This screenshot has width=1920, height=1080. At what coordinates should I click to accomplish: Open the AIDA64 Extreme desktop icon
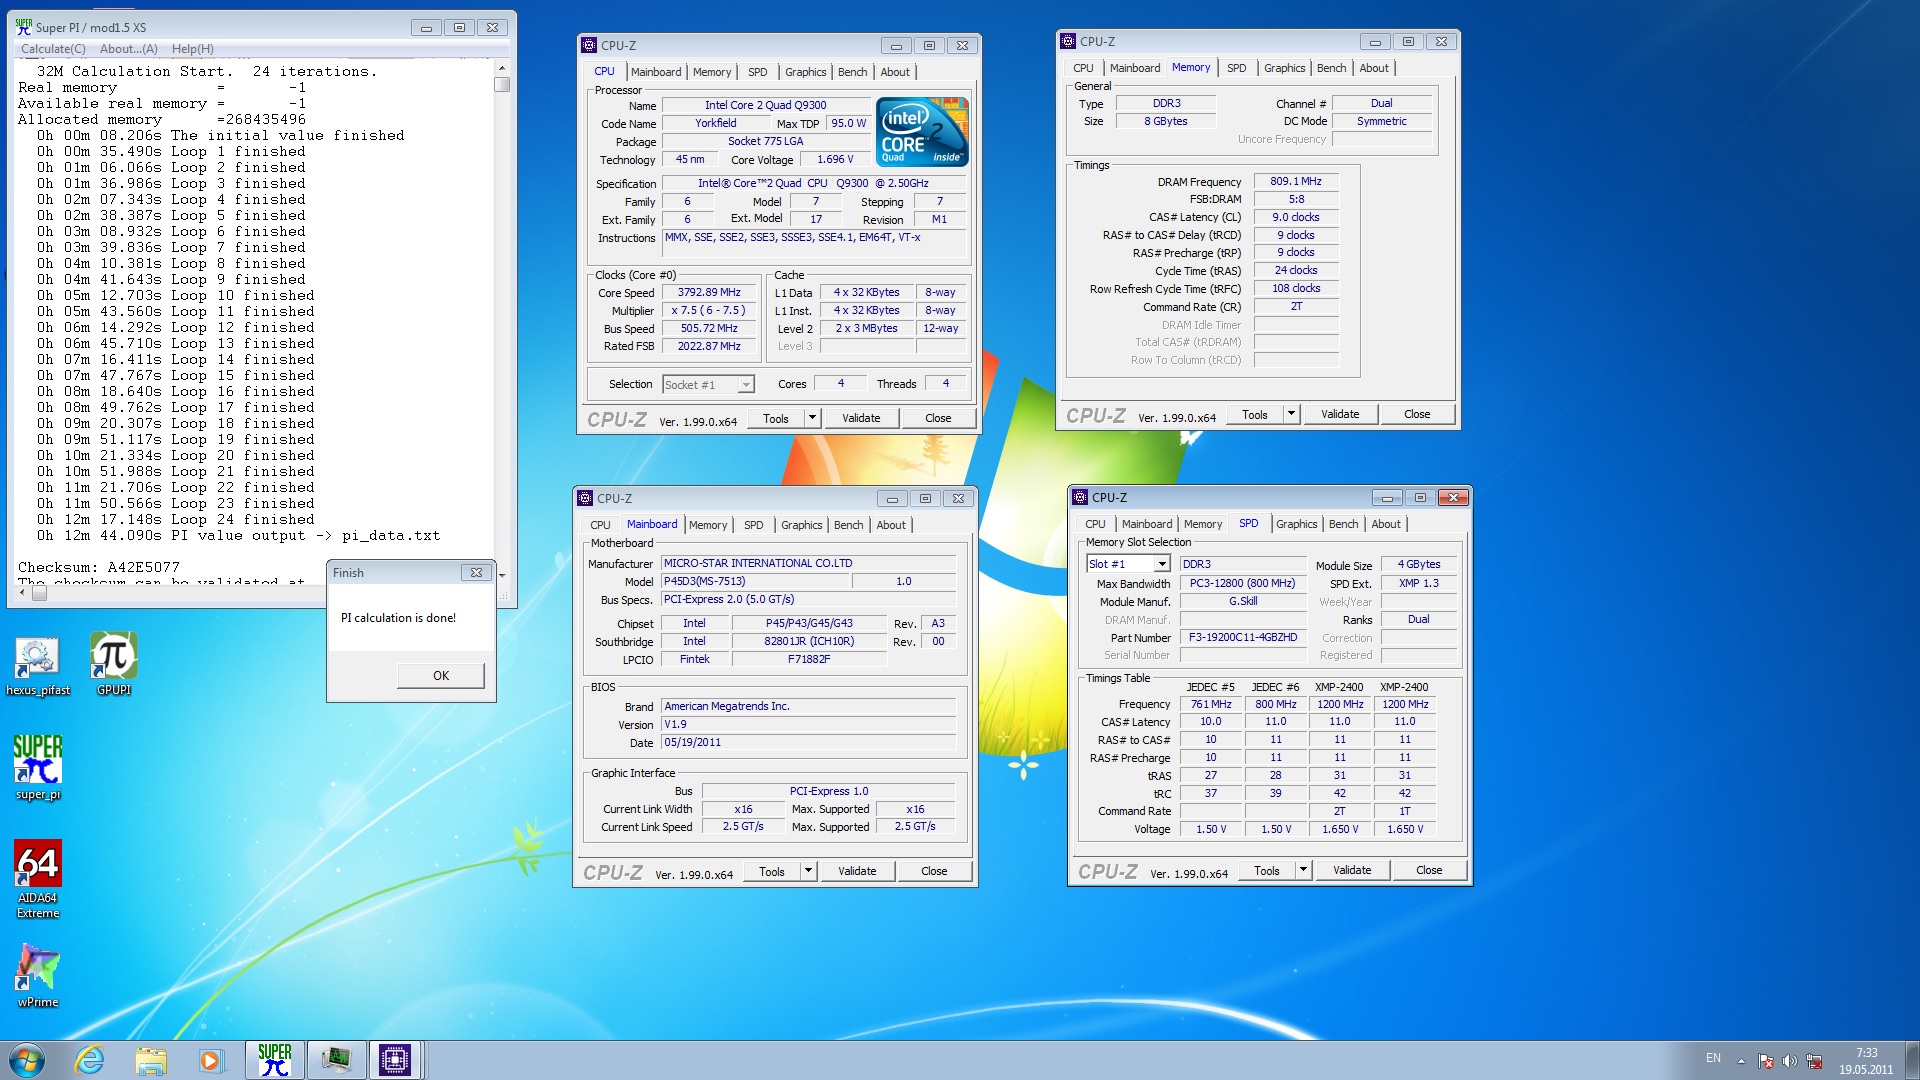click(x=38, y=878)
